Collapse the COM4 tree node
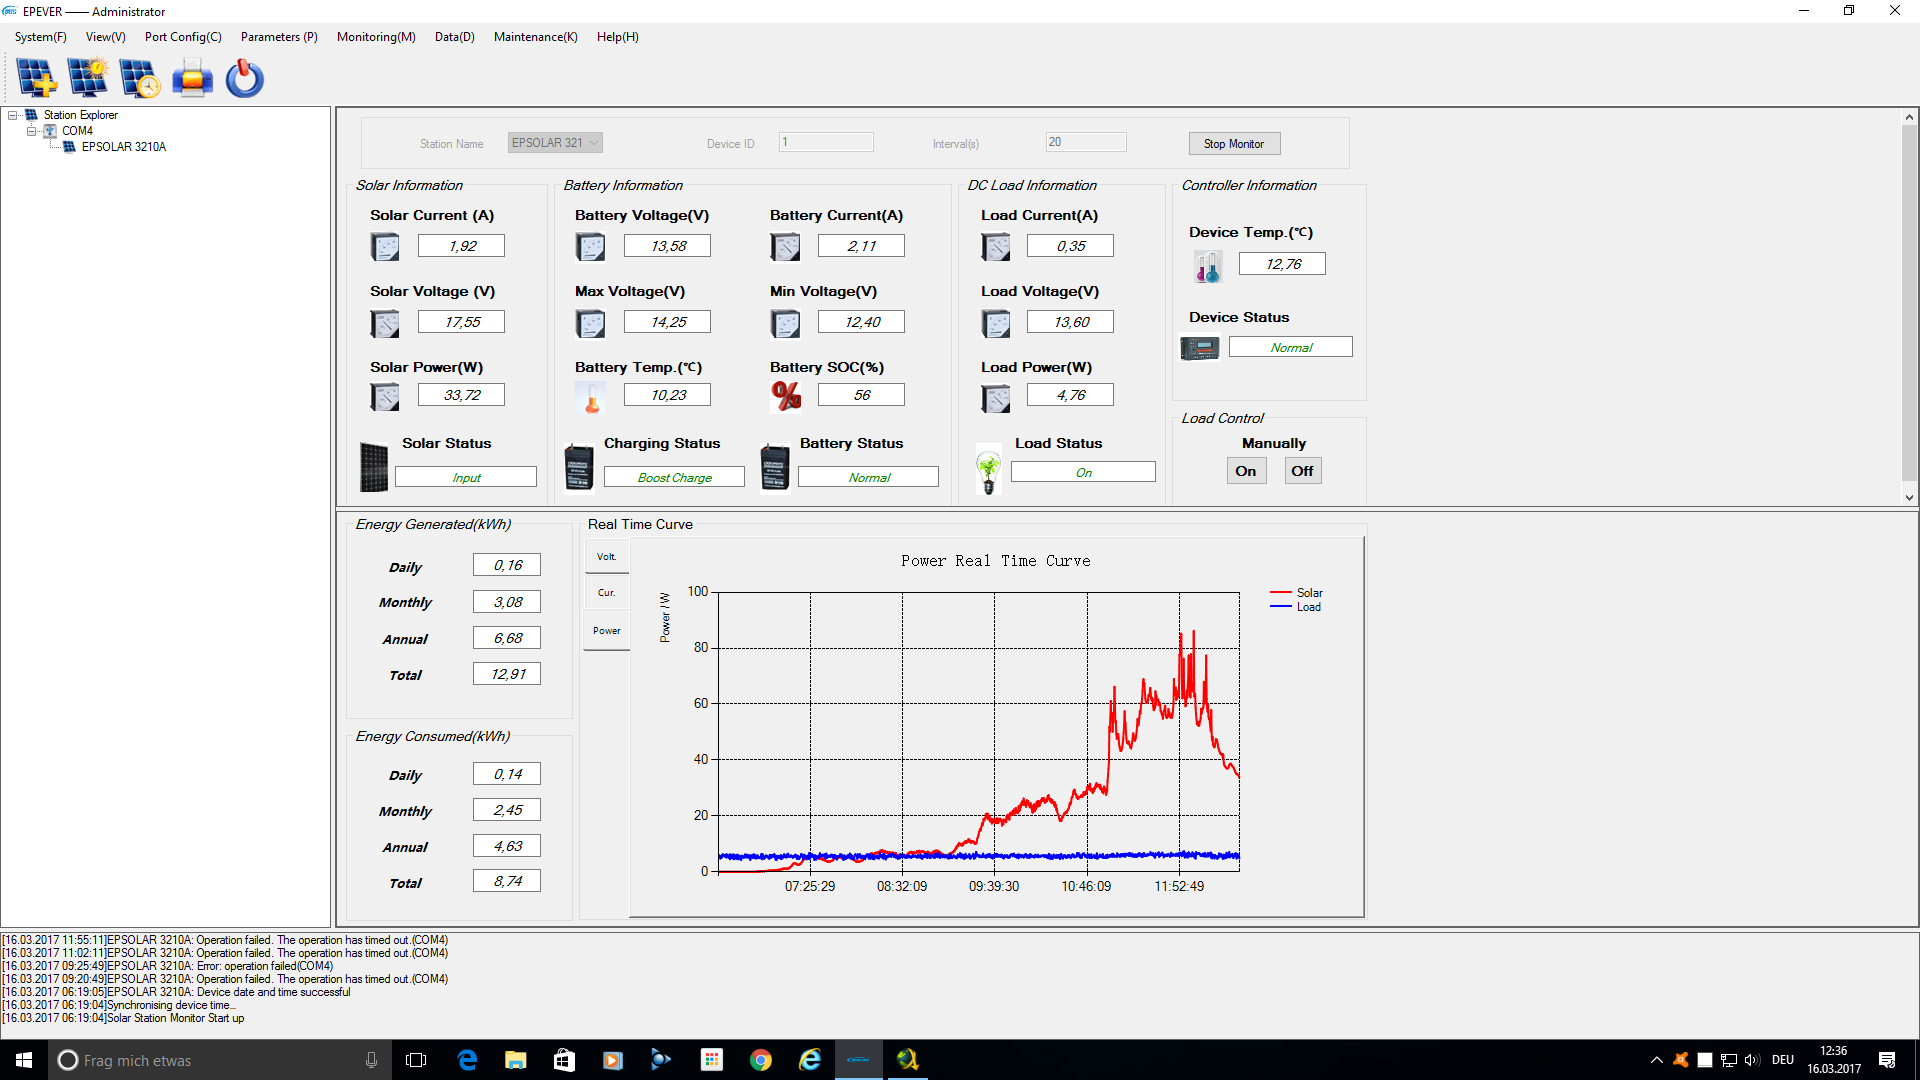This screenshot has height=1080, width=1920. tap(31, 131)
